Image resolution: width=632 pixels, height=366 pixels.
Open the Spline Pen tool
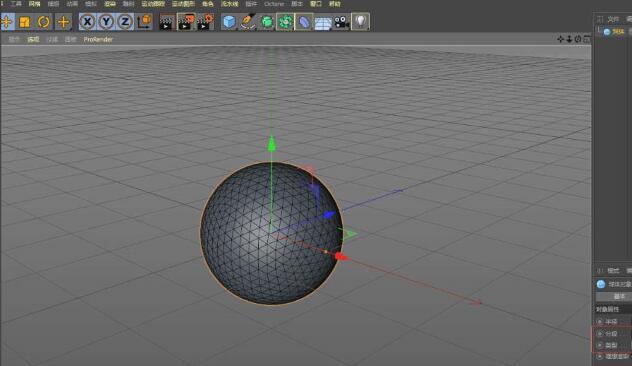click(248, 22)
